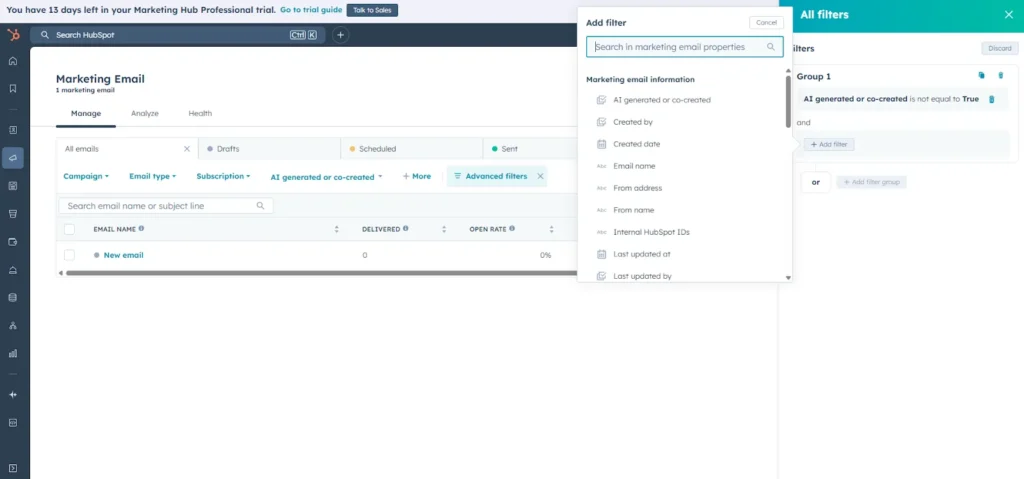Cancel the Add filter popup
Image resolution: width=1024 pixels, height=479 pixels.
coord(766,23)
